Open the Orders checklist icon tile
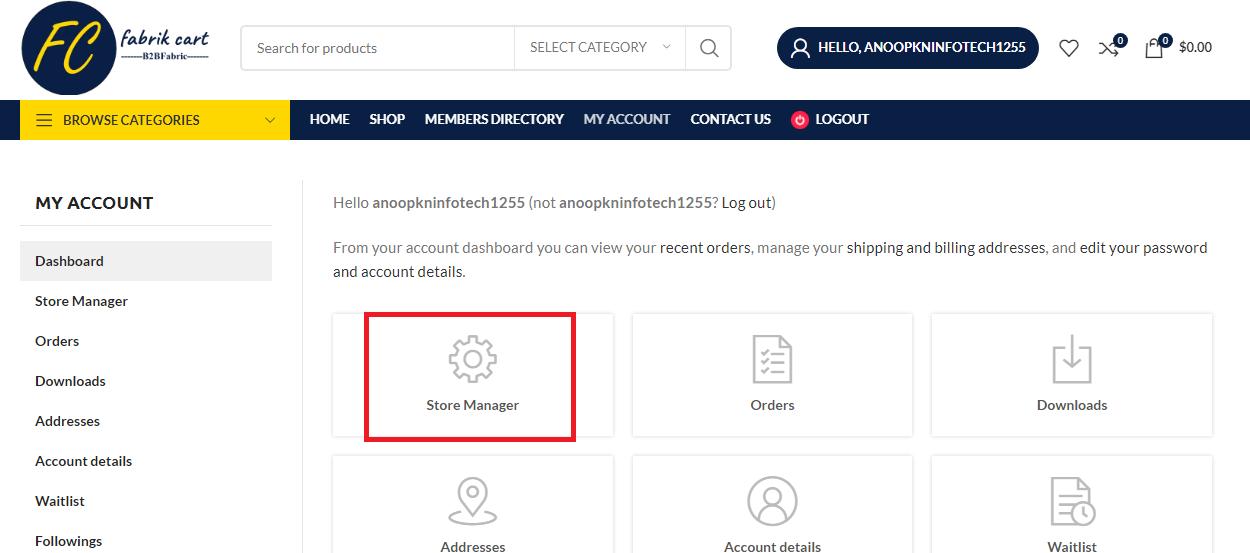1250x553 pixels. click(772, 375)
